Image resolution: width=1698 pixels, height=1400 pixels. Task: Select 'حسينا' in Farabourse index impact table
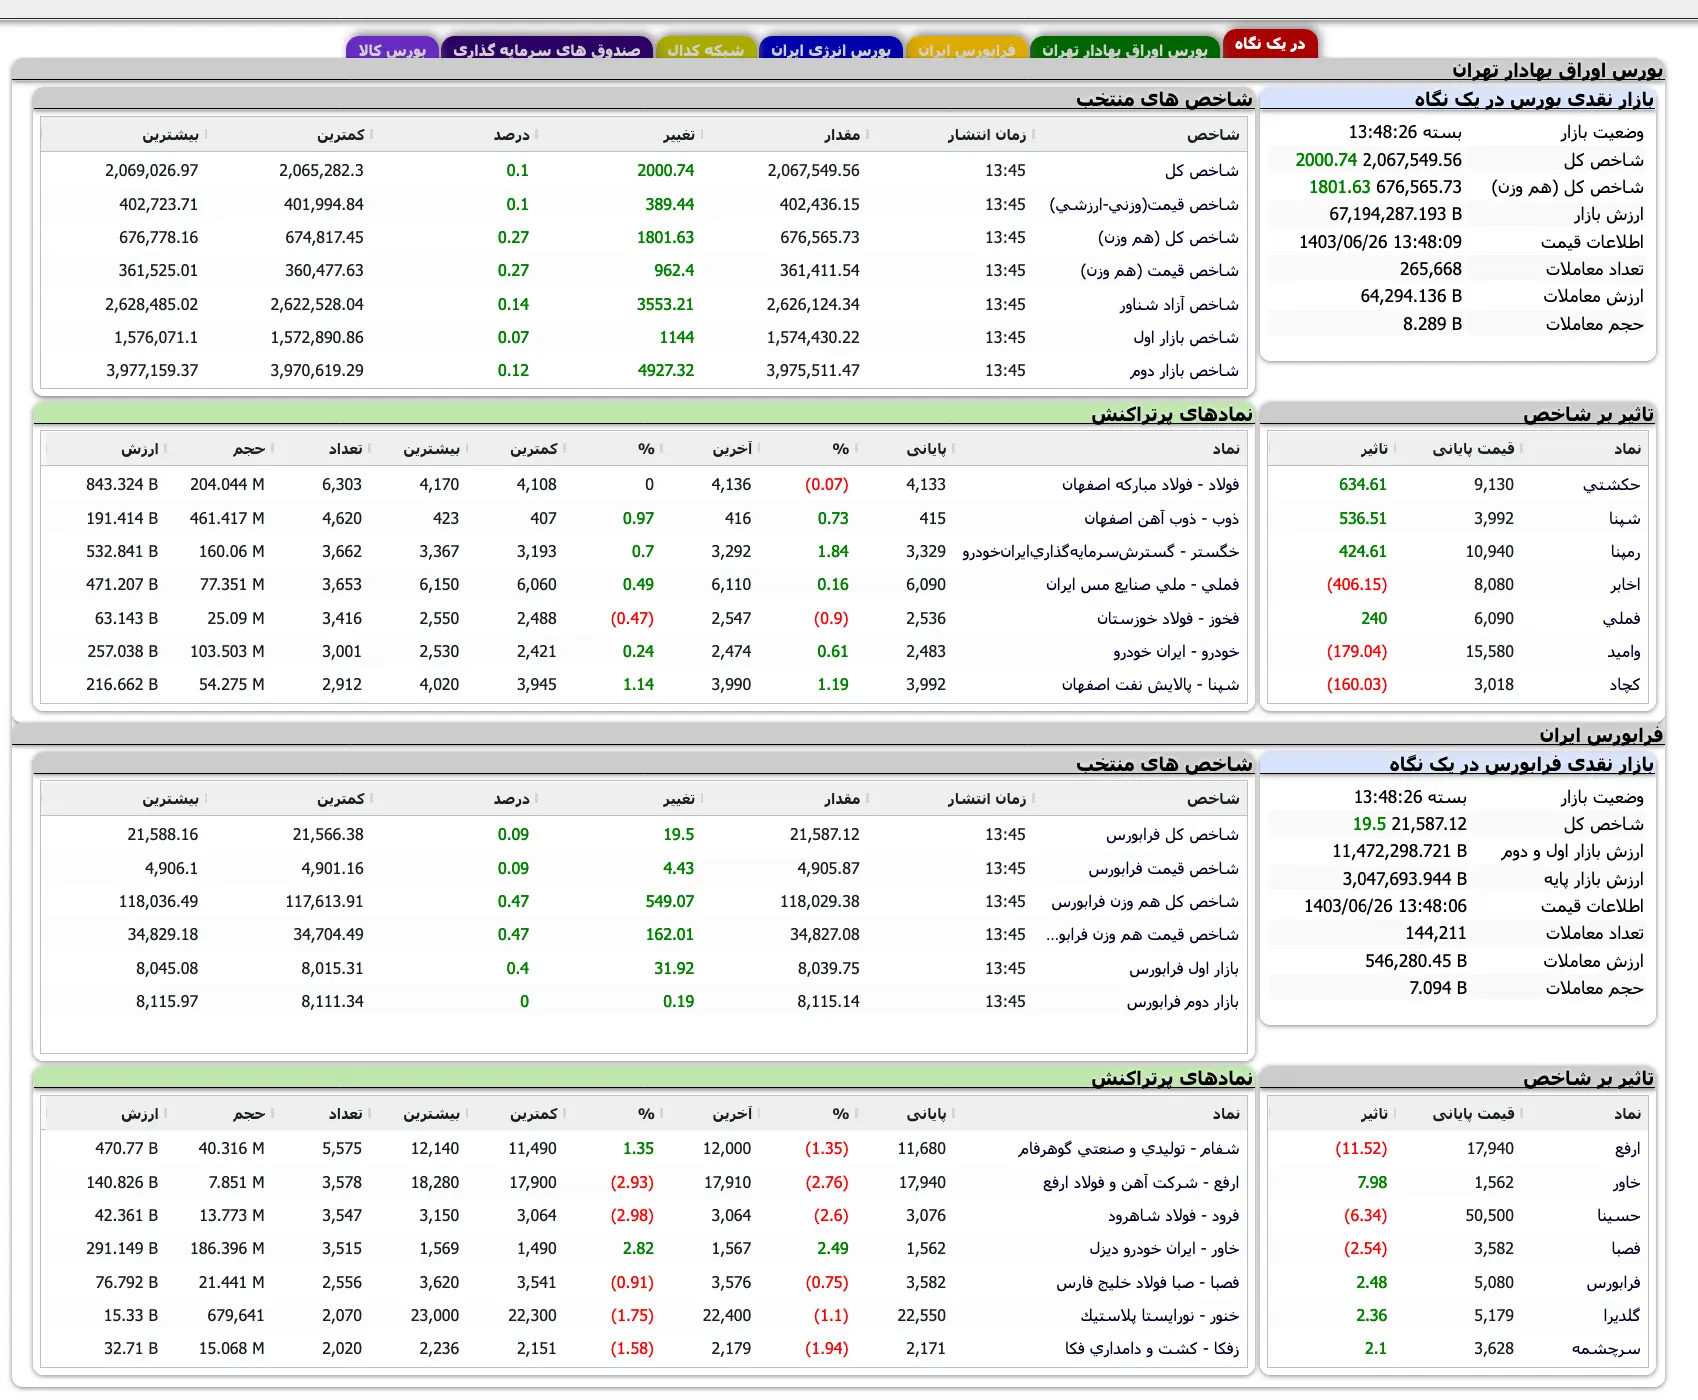1619,1216
